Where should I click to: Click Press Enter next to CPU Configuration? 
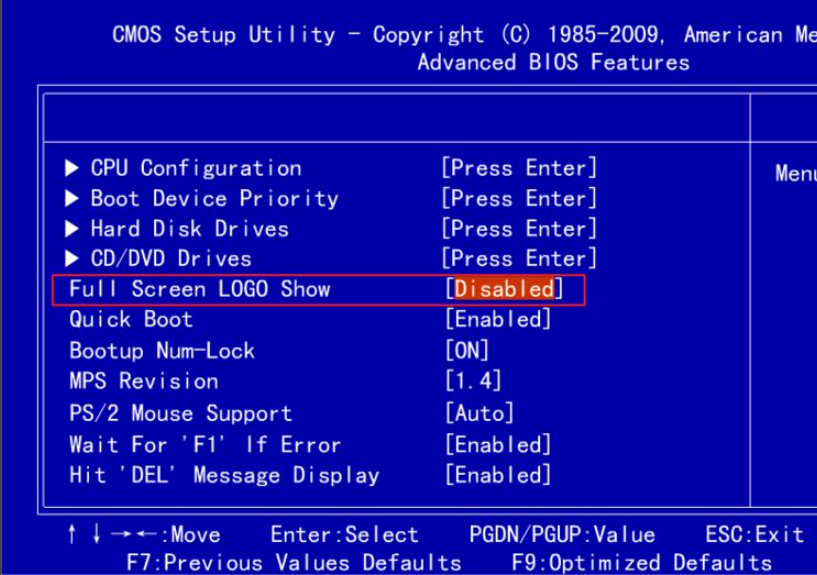(x=519, y=168)
